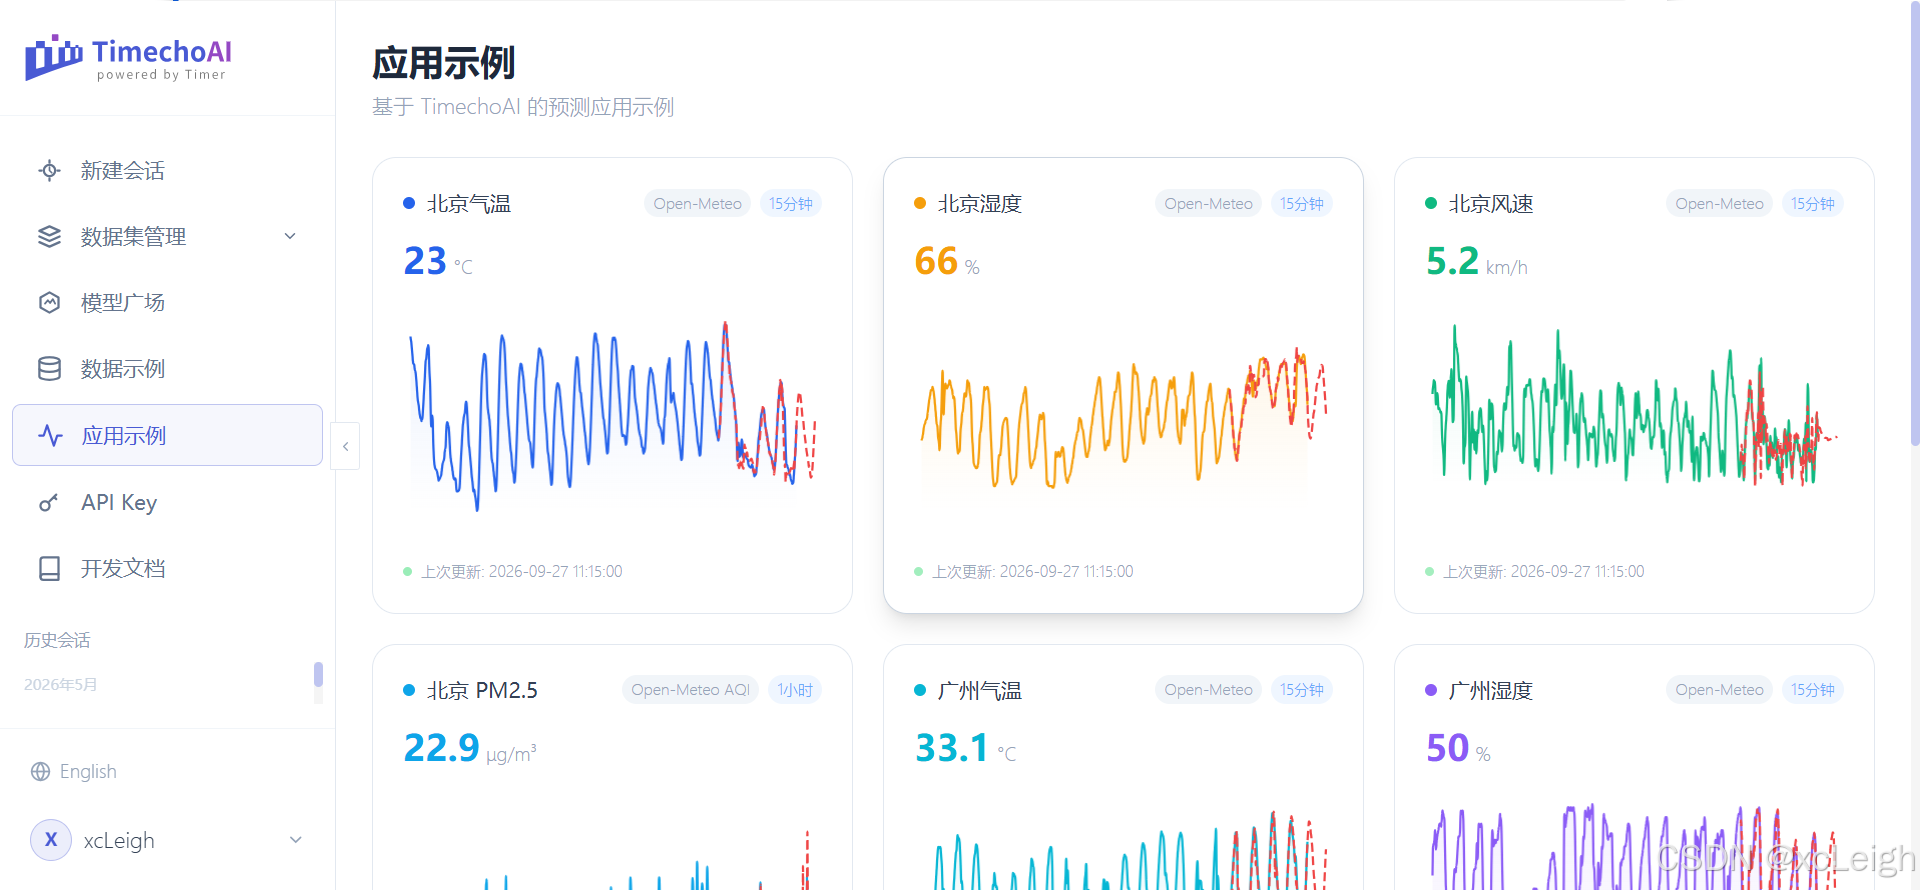Expand the 数据集管理 submenu chevron
The height and width of the screenshot is (890, 1920).
290,237
